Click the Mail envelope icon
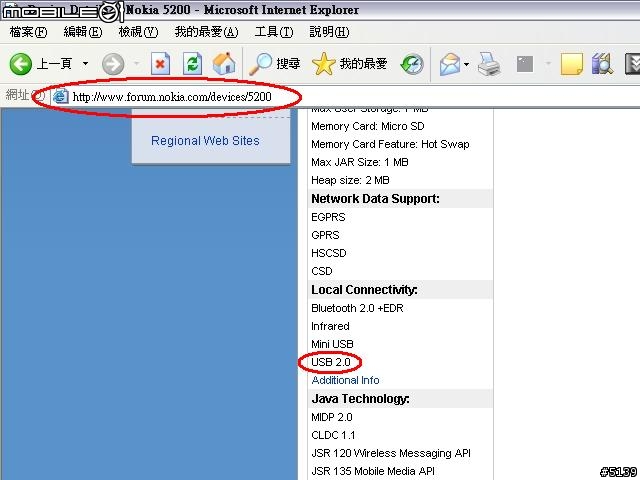Image resolution: width=640 pixels, height=480 pixels. click(x=450, y=64)
